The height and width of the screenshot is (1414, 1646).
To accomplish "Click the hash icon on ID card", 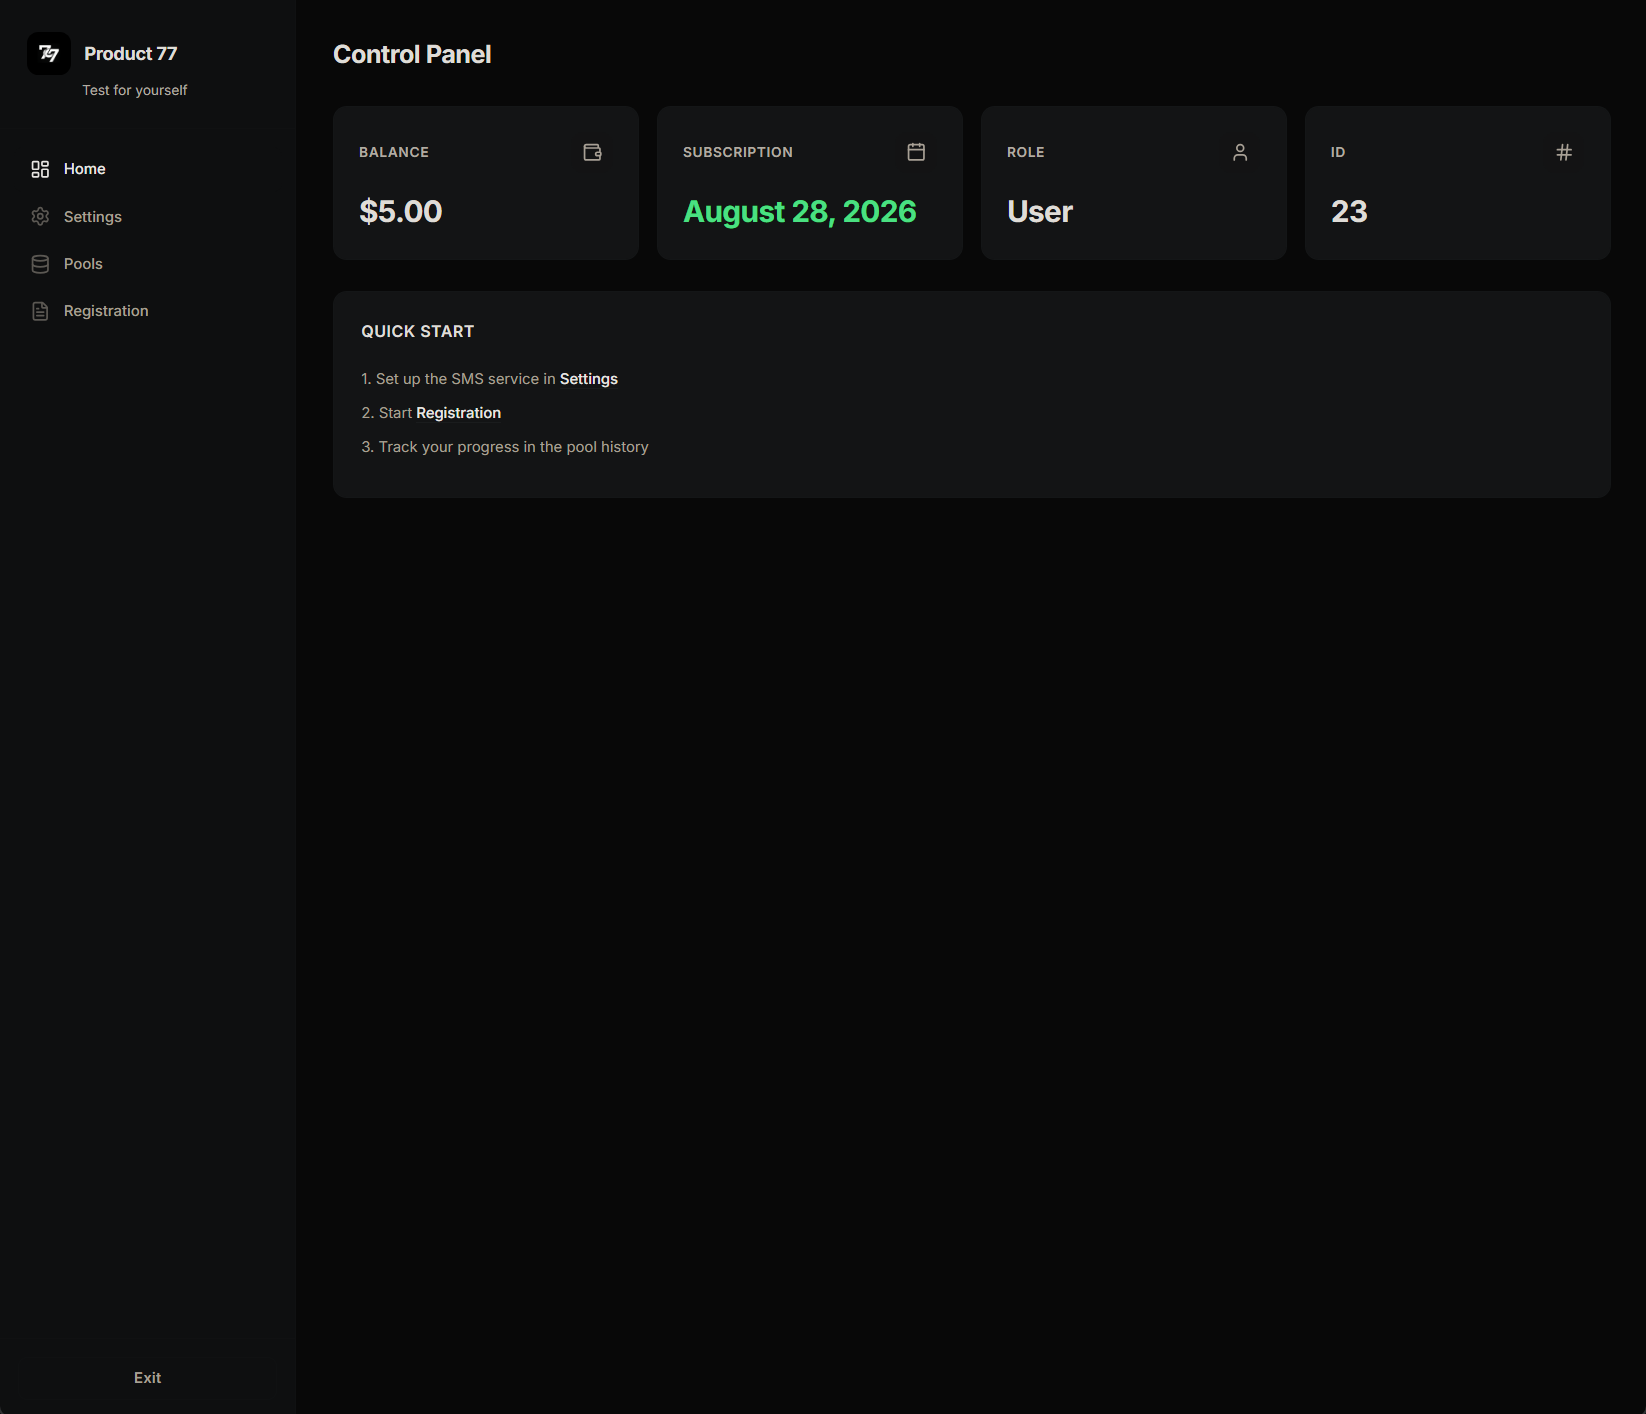I will [1564, 152].
